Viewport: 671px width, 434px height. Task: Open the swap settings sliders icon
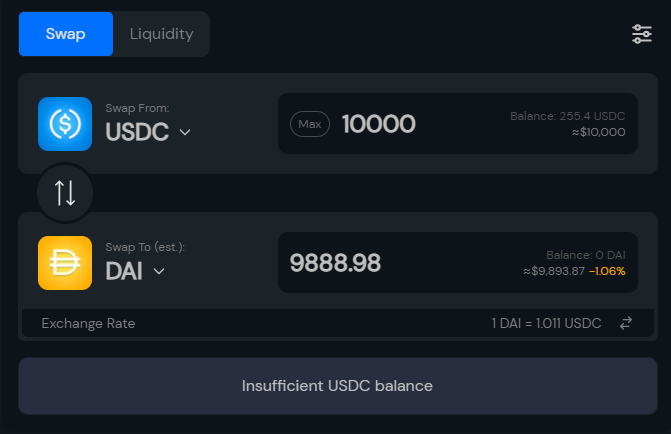[642, 34]
